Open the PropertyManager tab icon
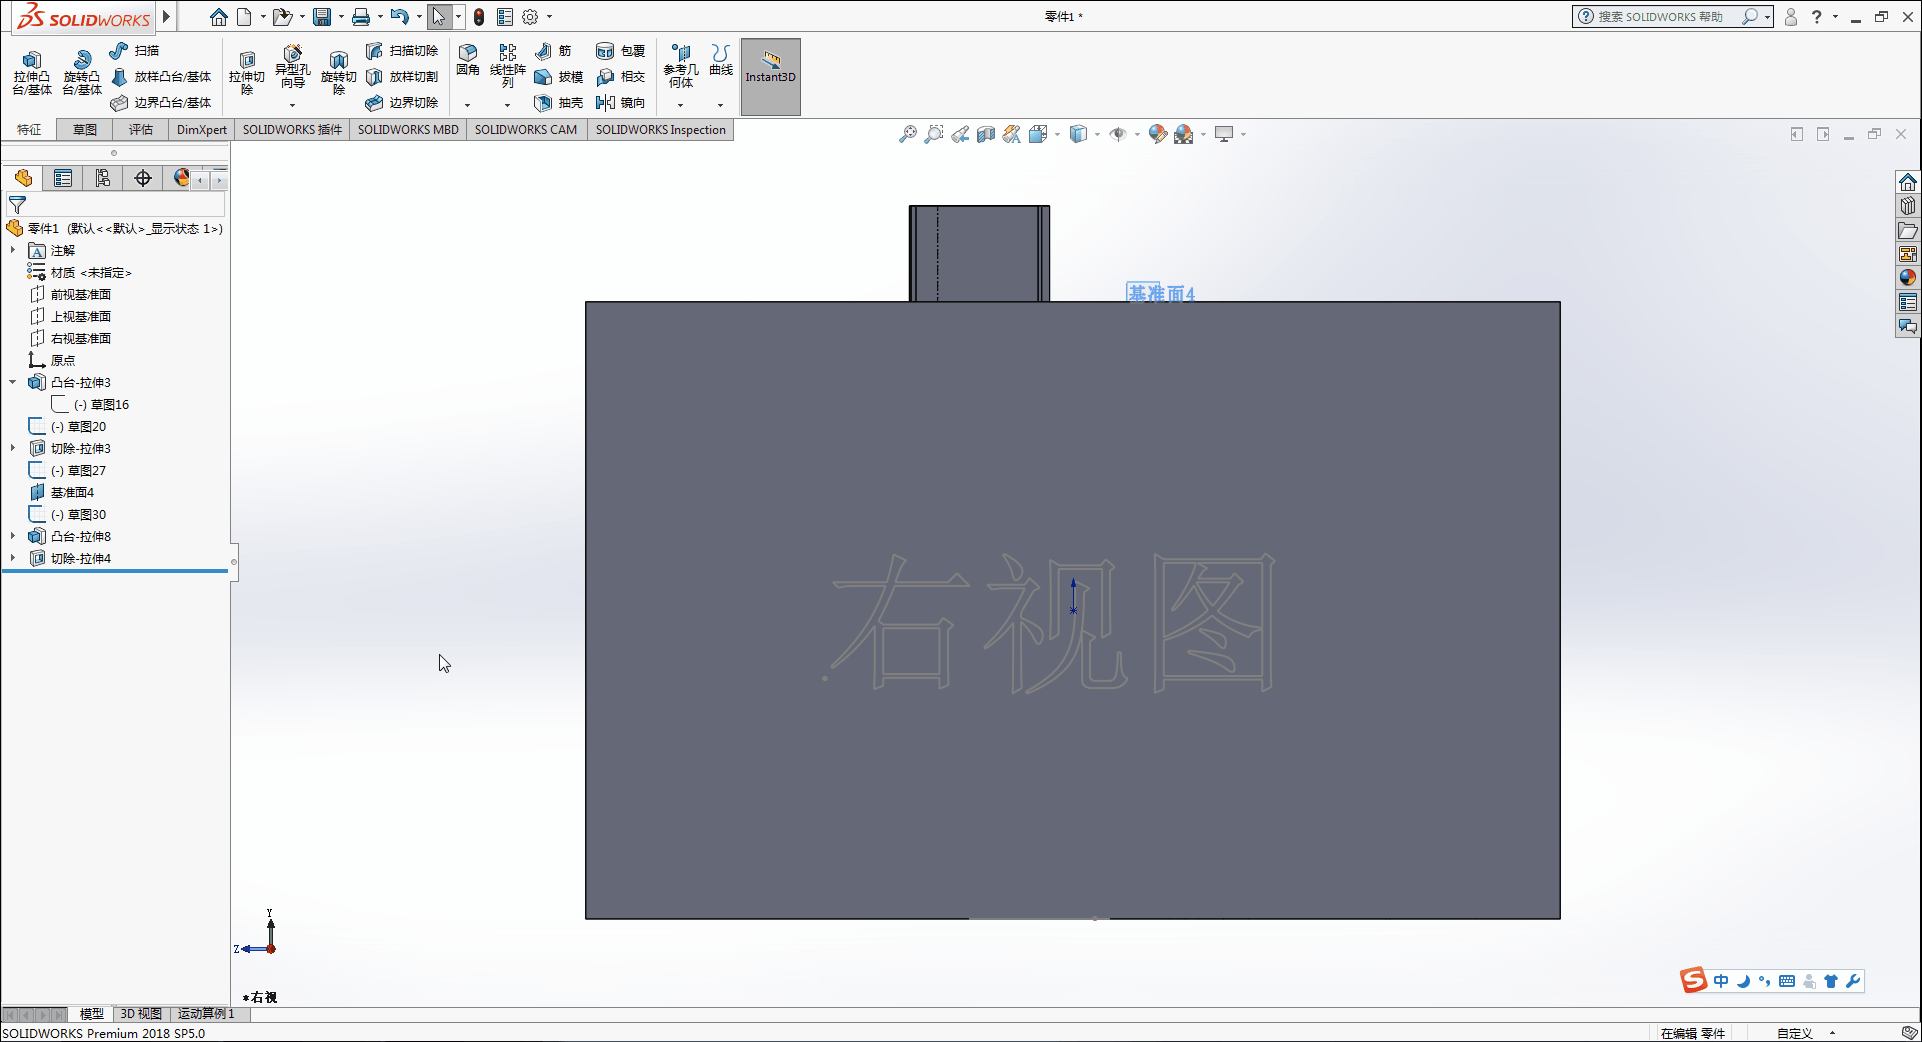Image resolution: width=1922 pixels, height=1042 pixels. pos(63,178)
